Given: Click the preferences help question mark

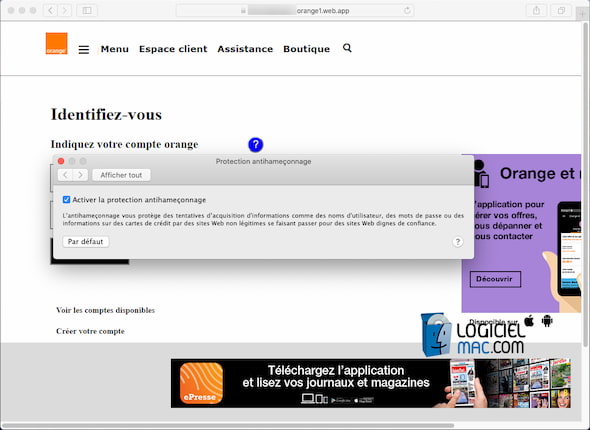Looking at the screenshot, I should pos(458,242).
